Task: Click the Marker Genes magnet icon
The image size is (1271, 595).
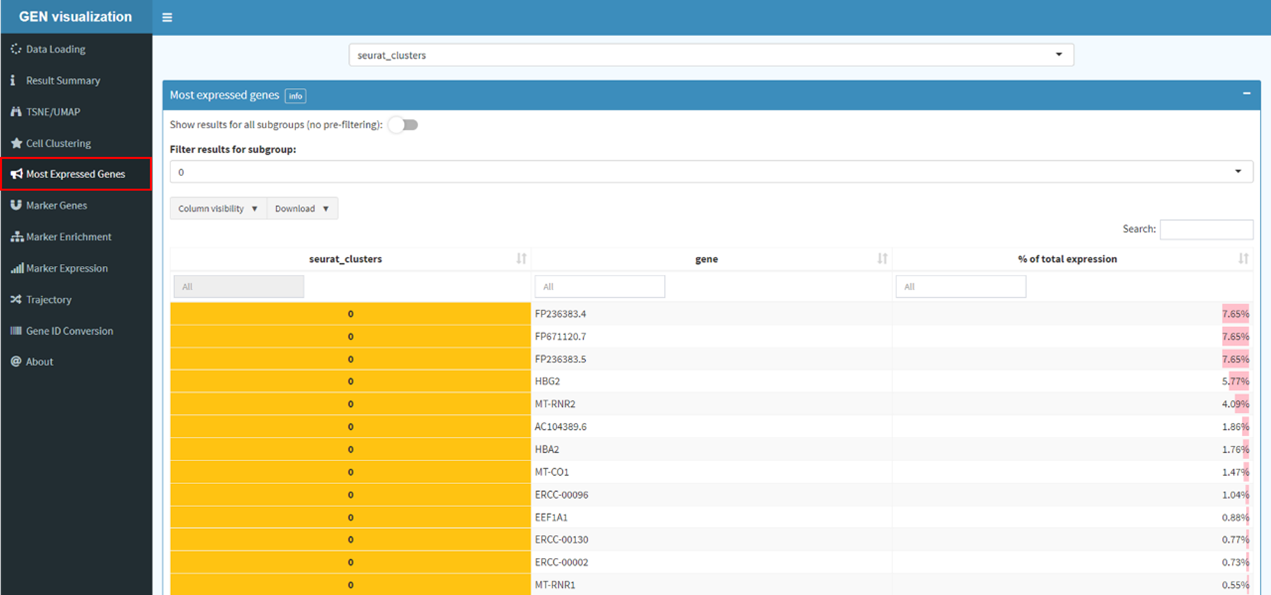Action: coord(16,205)
